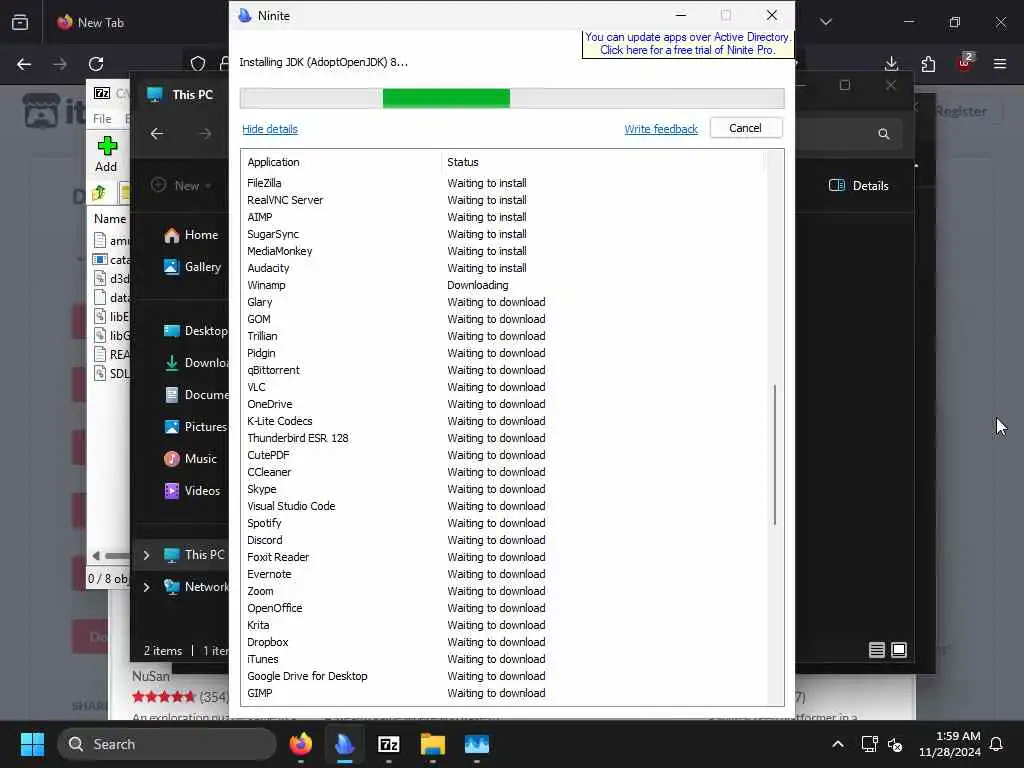The width and height of the screenshot is (1024, 768).
Task: Click the Firefox recent browsing icon
Action: click(x=20, y=23)
